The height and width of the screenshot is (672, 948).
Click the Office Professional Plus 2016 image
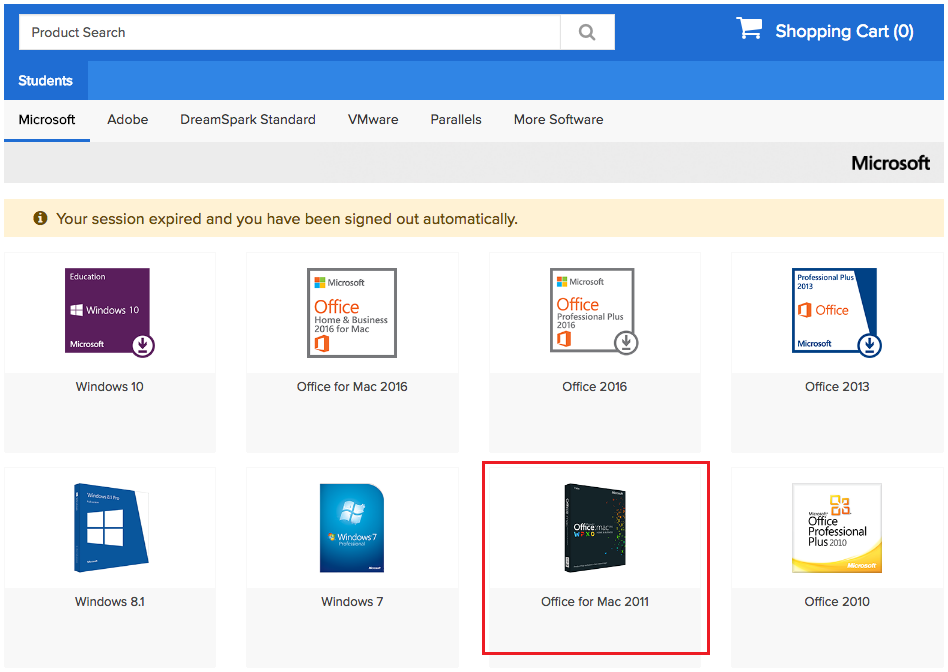594,311
